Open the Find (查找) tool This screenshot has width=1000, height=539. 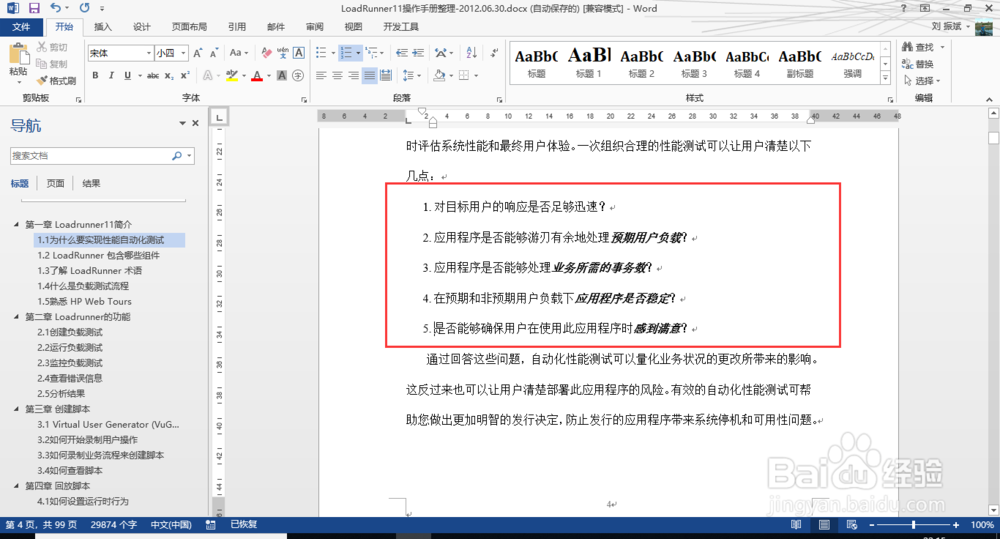click(918, 47)
